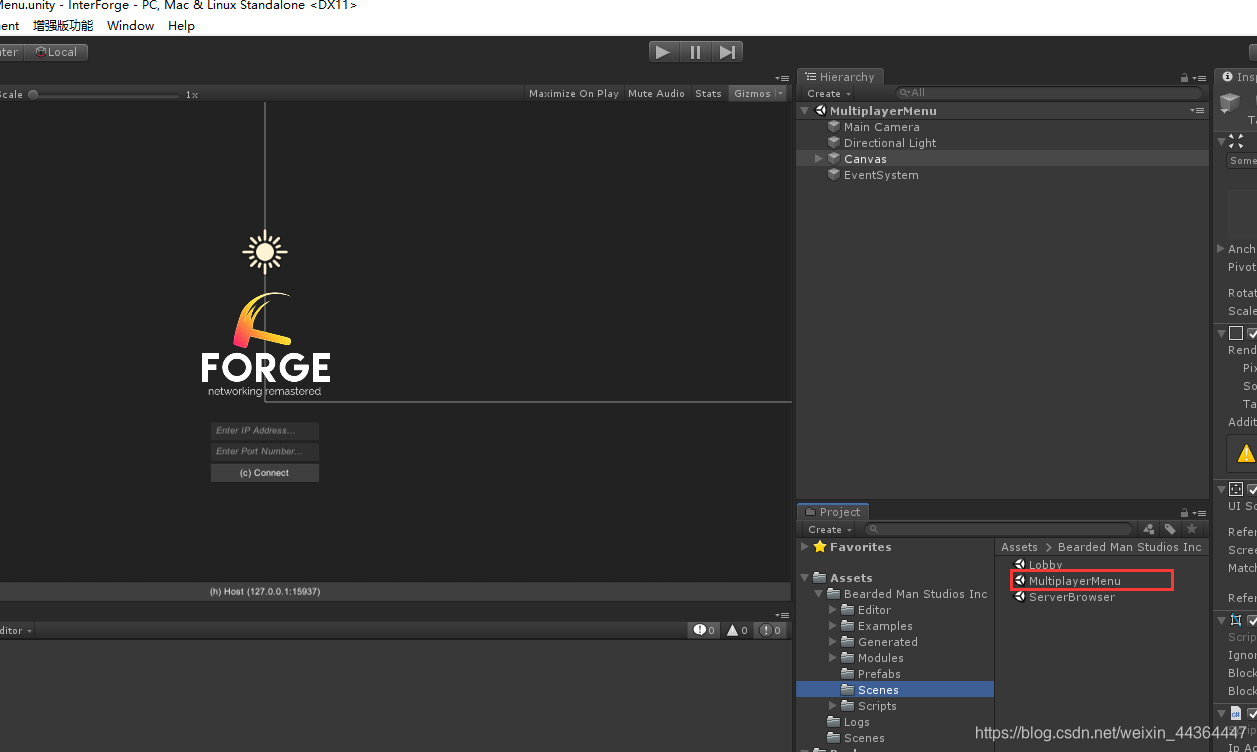Click the (h) Host button
The width and height of the screenshot is (1257, 752).
265,592
